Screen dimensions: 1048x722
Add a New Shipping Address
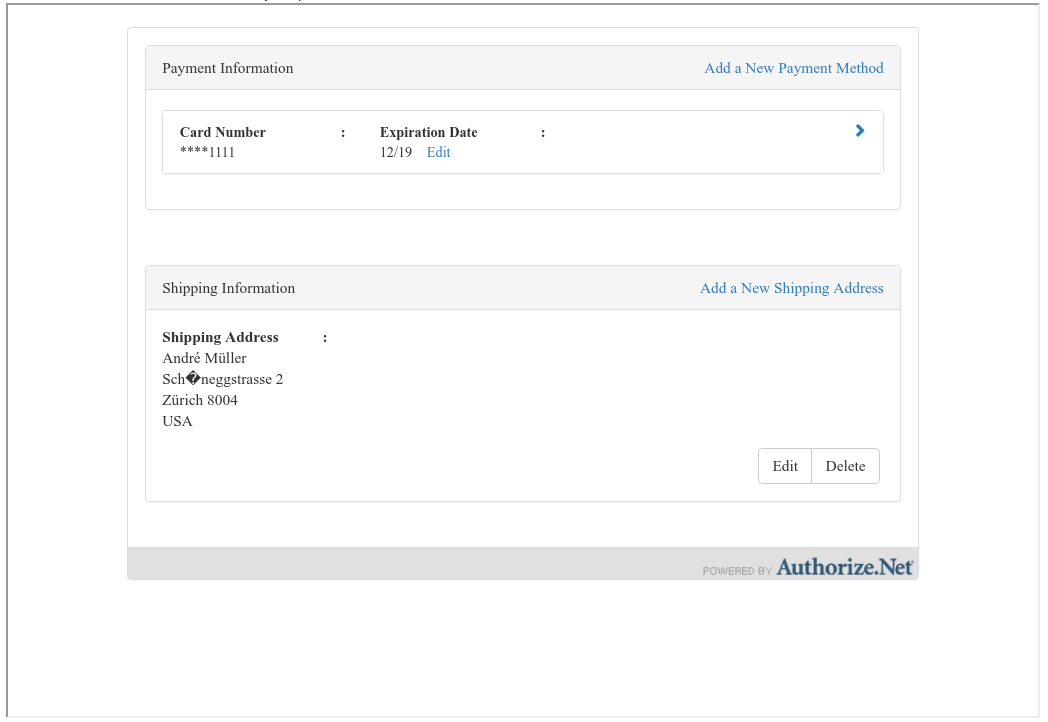[791, 288]
